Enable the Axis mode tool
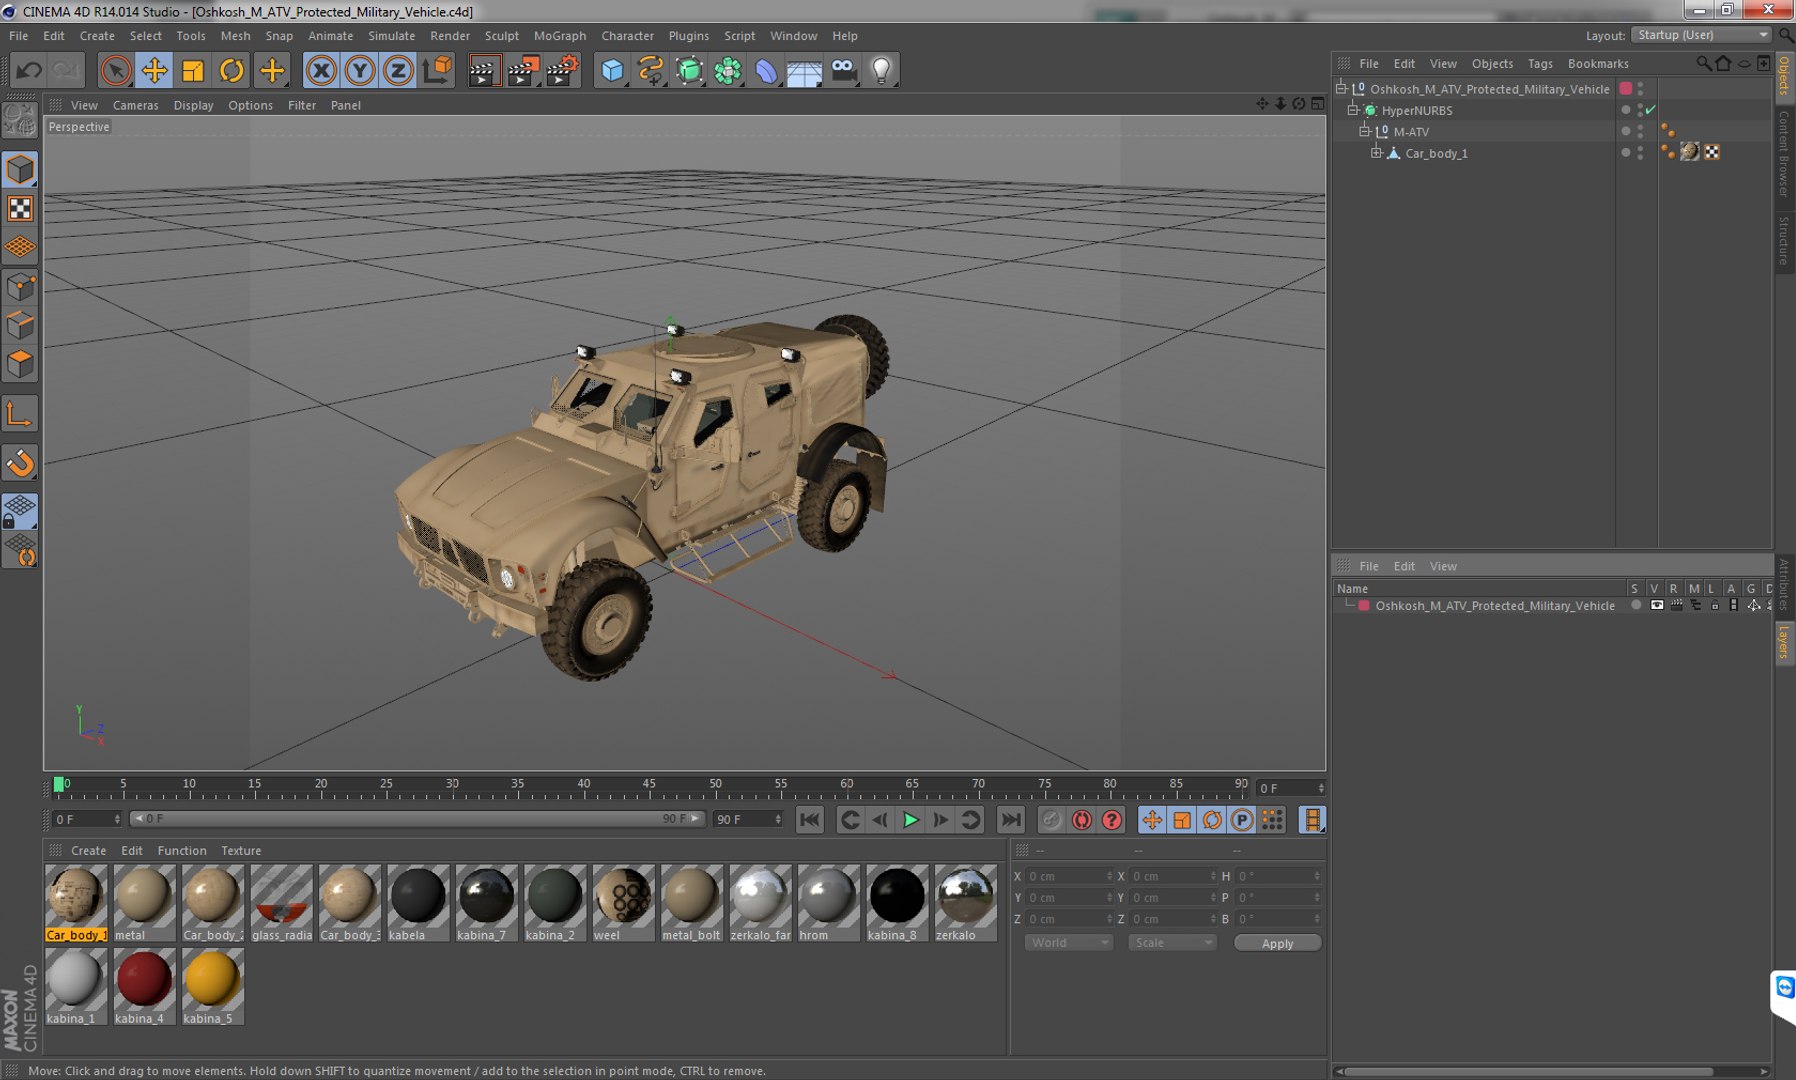Screen dimensions: 1796x1080 tap(20, 414)
